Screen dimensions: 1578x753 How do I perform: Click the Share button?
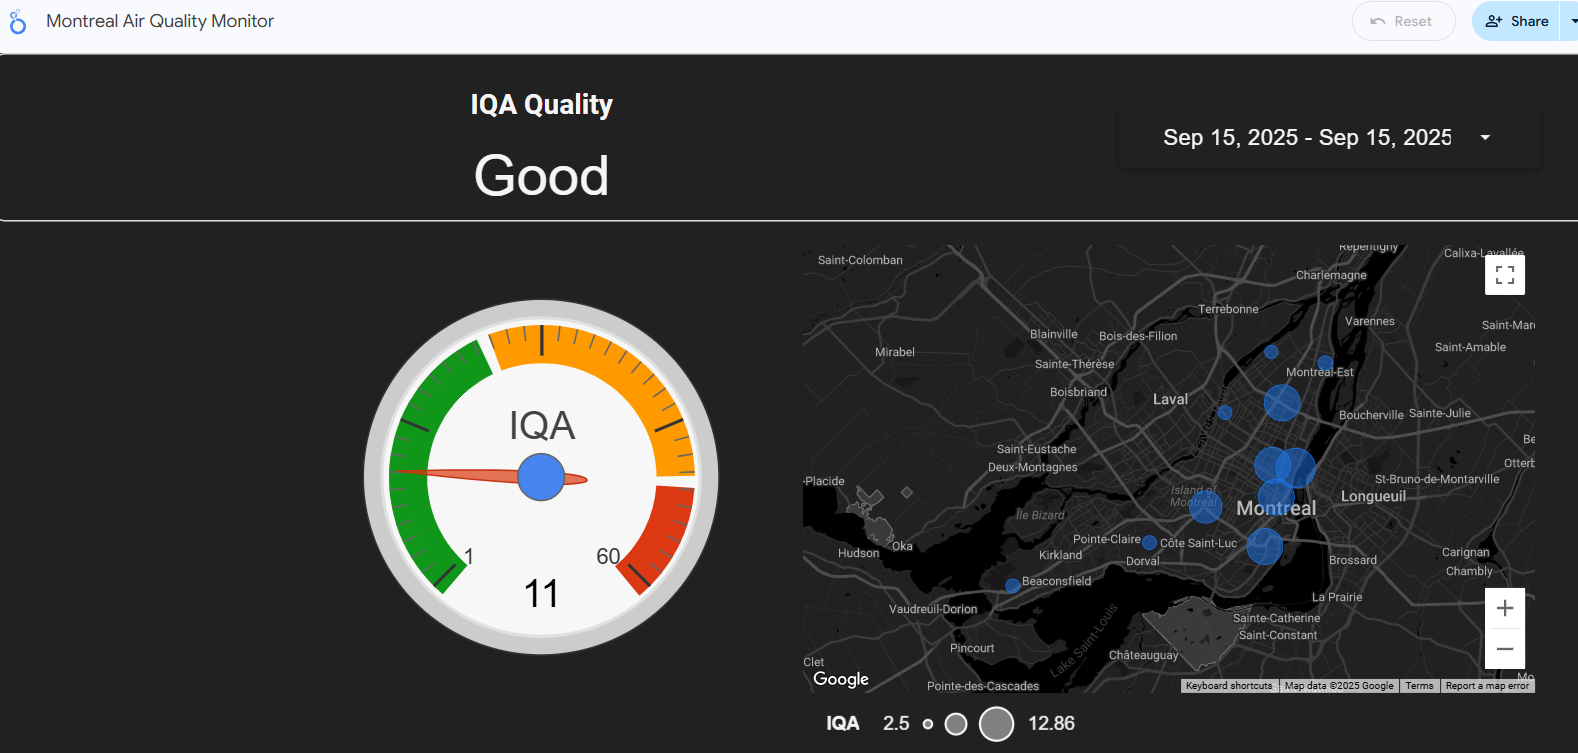(1516, 21)
